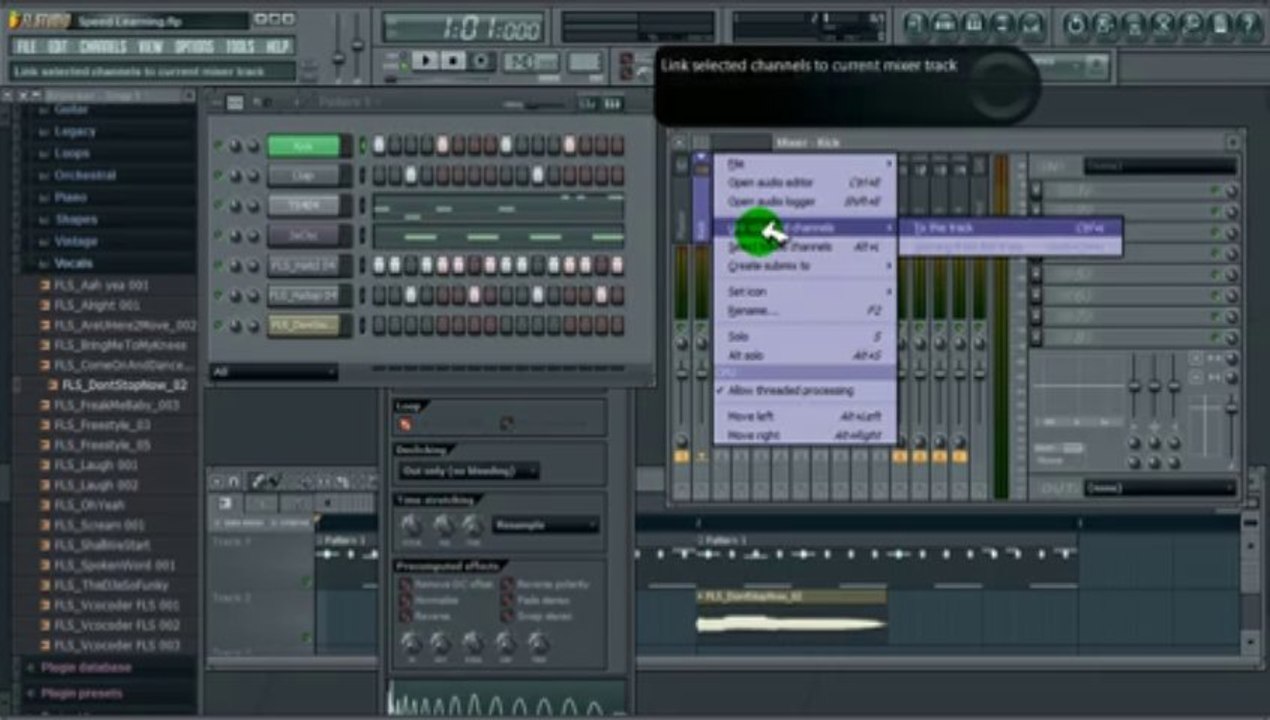Disable the first Mixer effect slot LED
This screenshot has width=1270, height=720.
pos(1215,190)
